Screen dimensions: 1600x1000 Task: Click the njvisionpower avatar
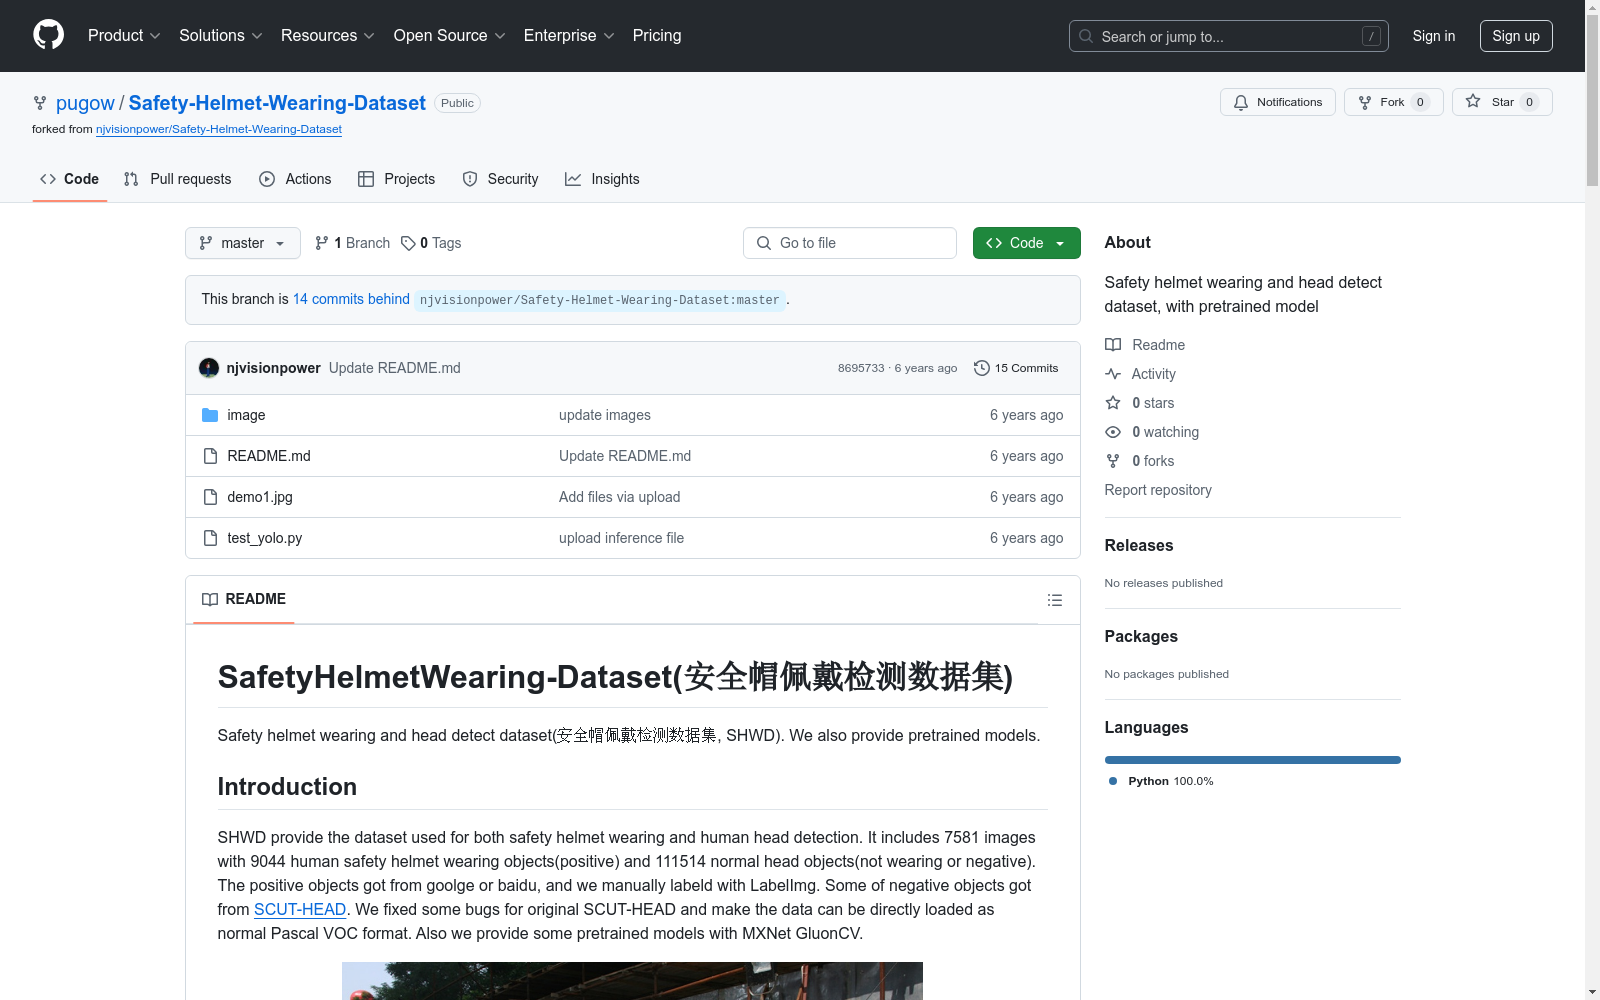209,368
